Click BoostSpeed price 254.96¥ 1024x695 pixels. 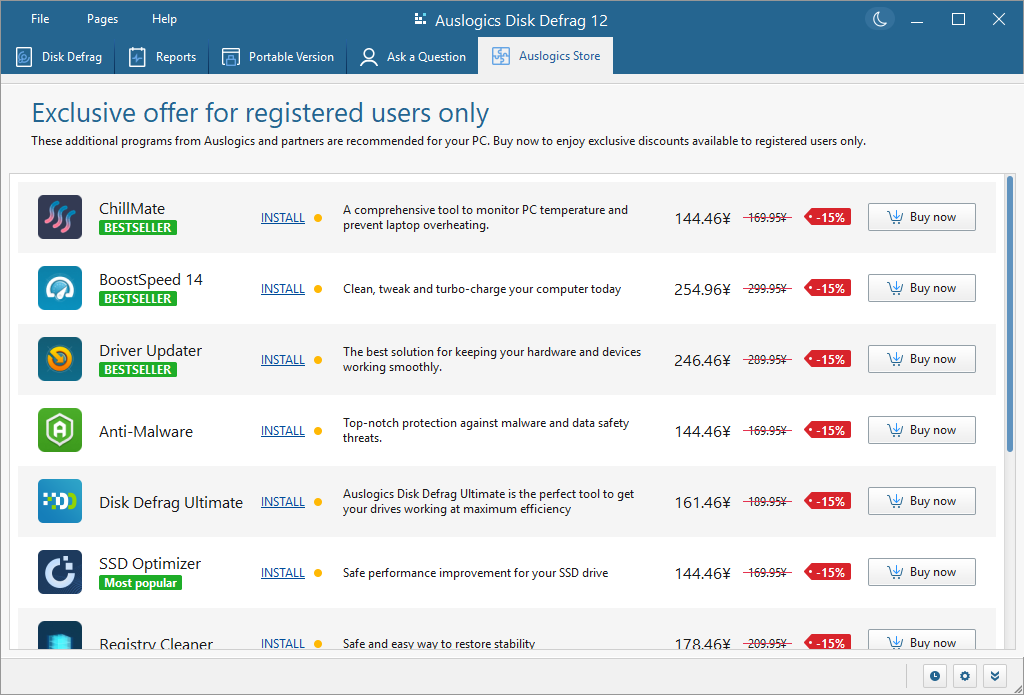(x=702, y=289)
